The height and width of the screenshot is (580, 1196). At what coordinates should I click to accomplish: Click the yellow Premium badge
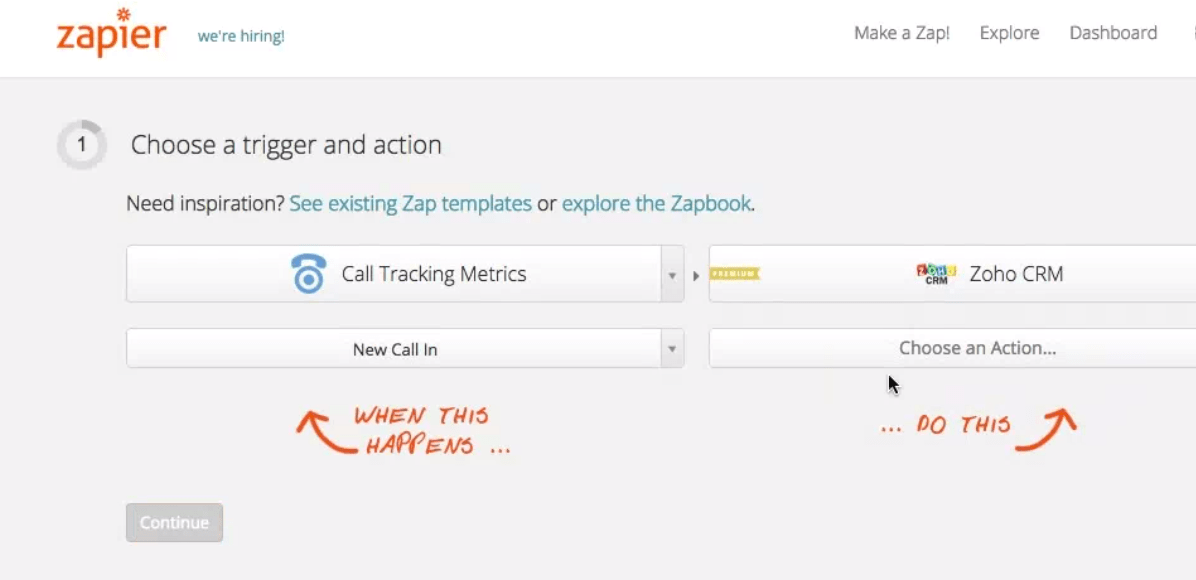(735, 274)
